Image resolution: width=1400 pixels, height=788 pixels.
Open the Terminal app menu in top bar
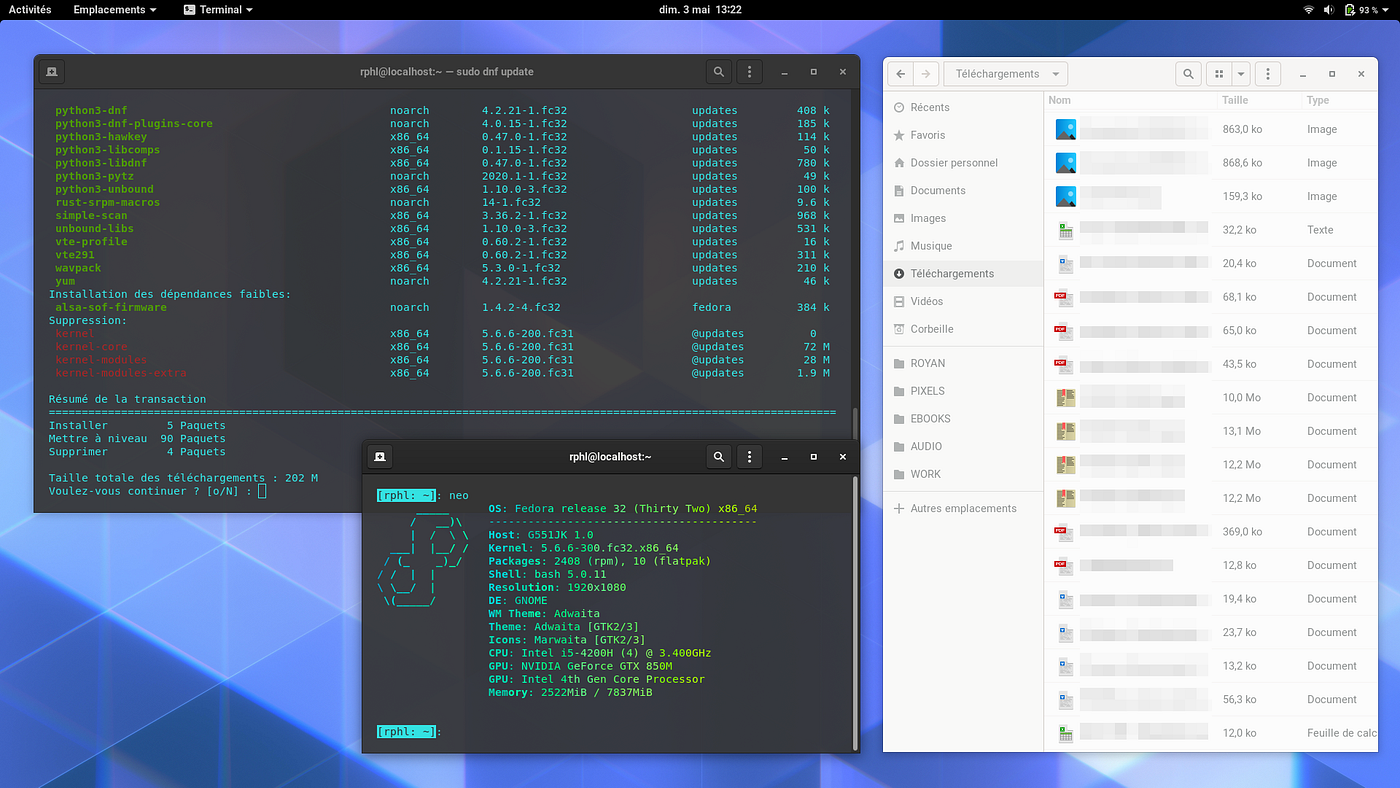(218, 10)
